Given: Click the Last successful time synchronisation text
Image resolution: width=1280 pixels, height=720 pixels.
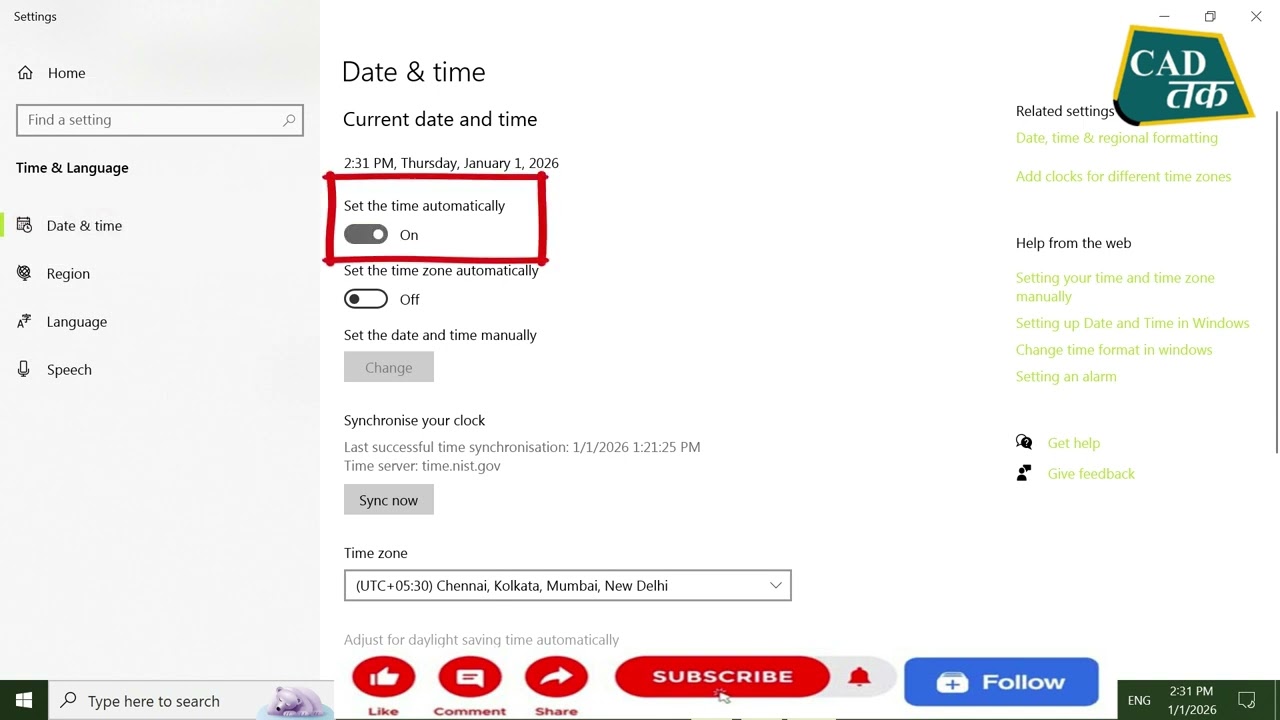Looking at the screenshot, I should pyautogui.click(x=522, y=447).
